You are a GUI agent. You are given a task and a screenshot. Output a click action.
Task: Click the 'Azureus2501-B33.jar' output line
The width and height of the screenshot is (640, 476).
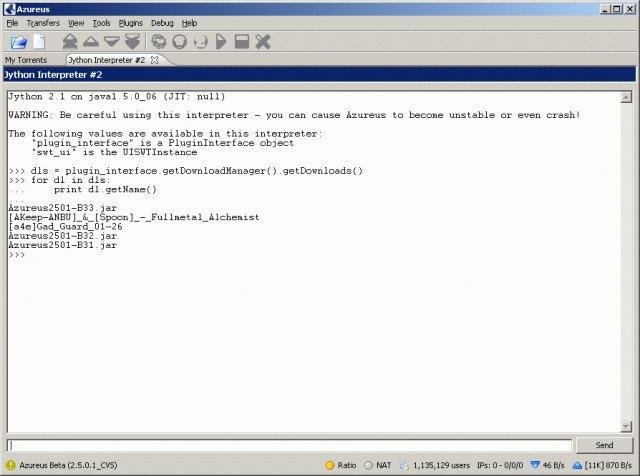click(x=62, y=208)
